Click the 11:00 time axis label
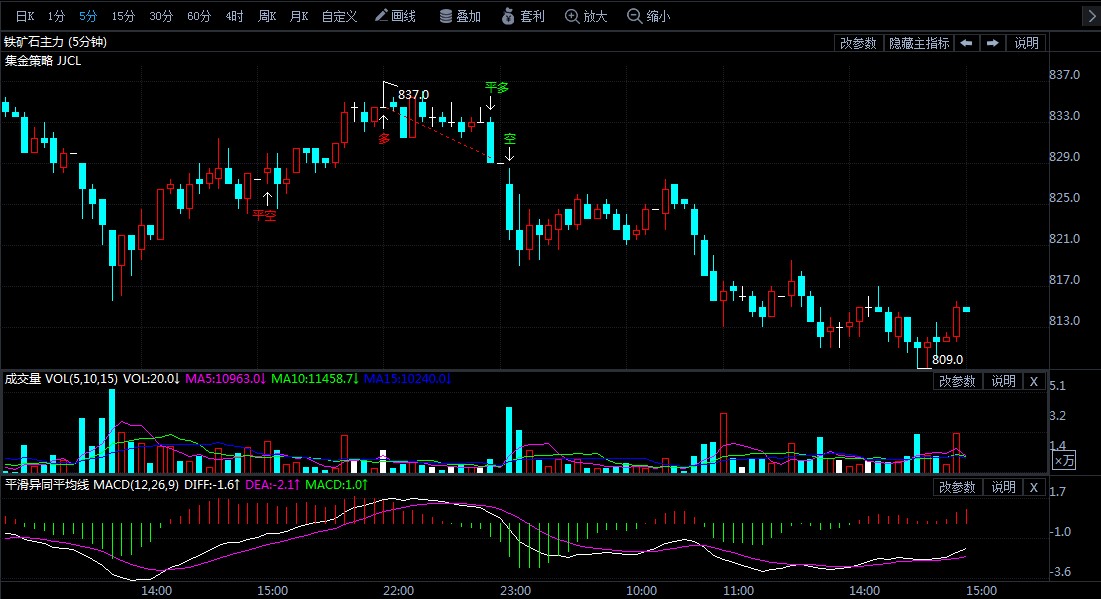 click(x=738, y=591)
